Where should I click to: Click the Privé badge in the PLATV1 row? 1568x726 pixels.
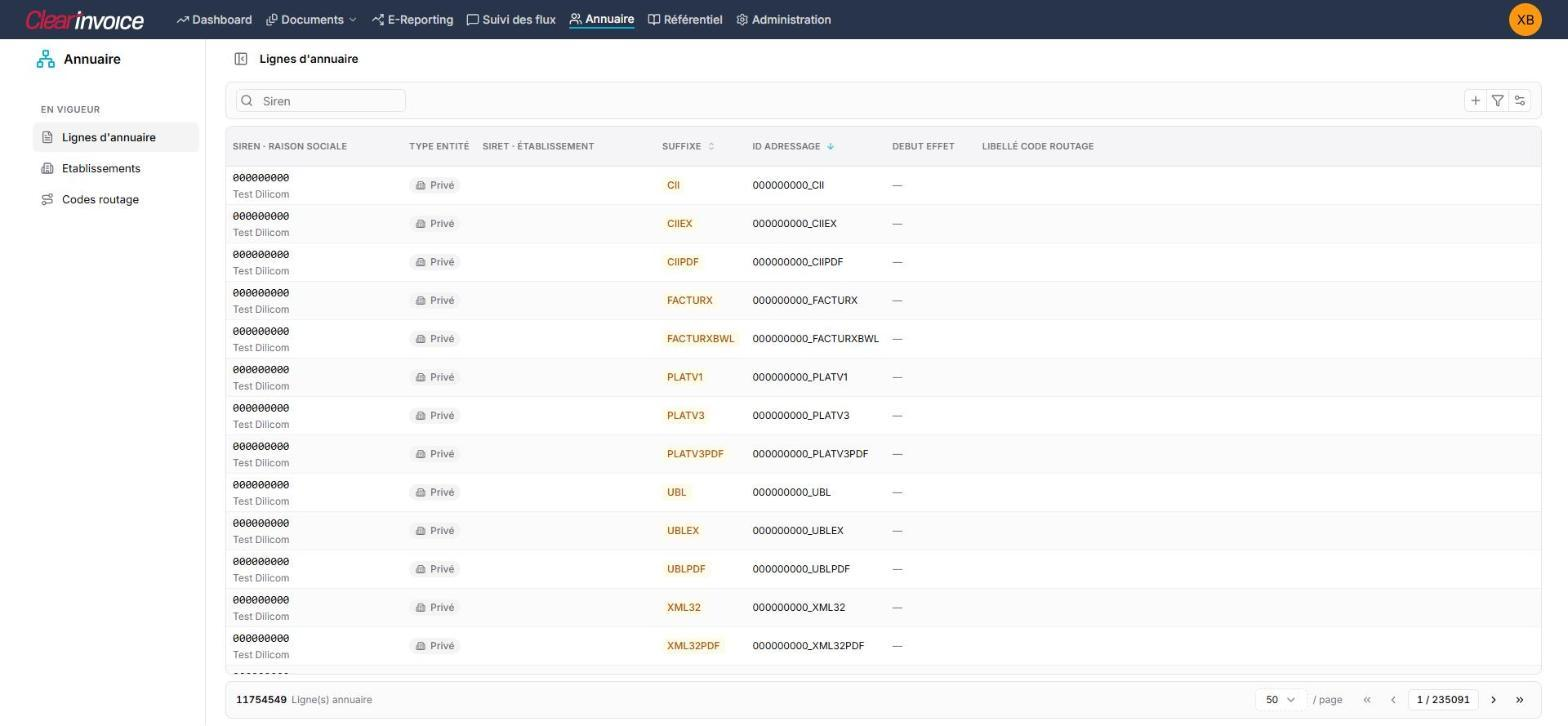pos(434,378)
